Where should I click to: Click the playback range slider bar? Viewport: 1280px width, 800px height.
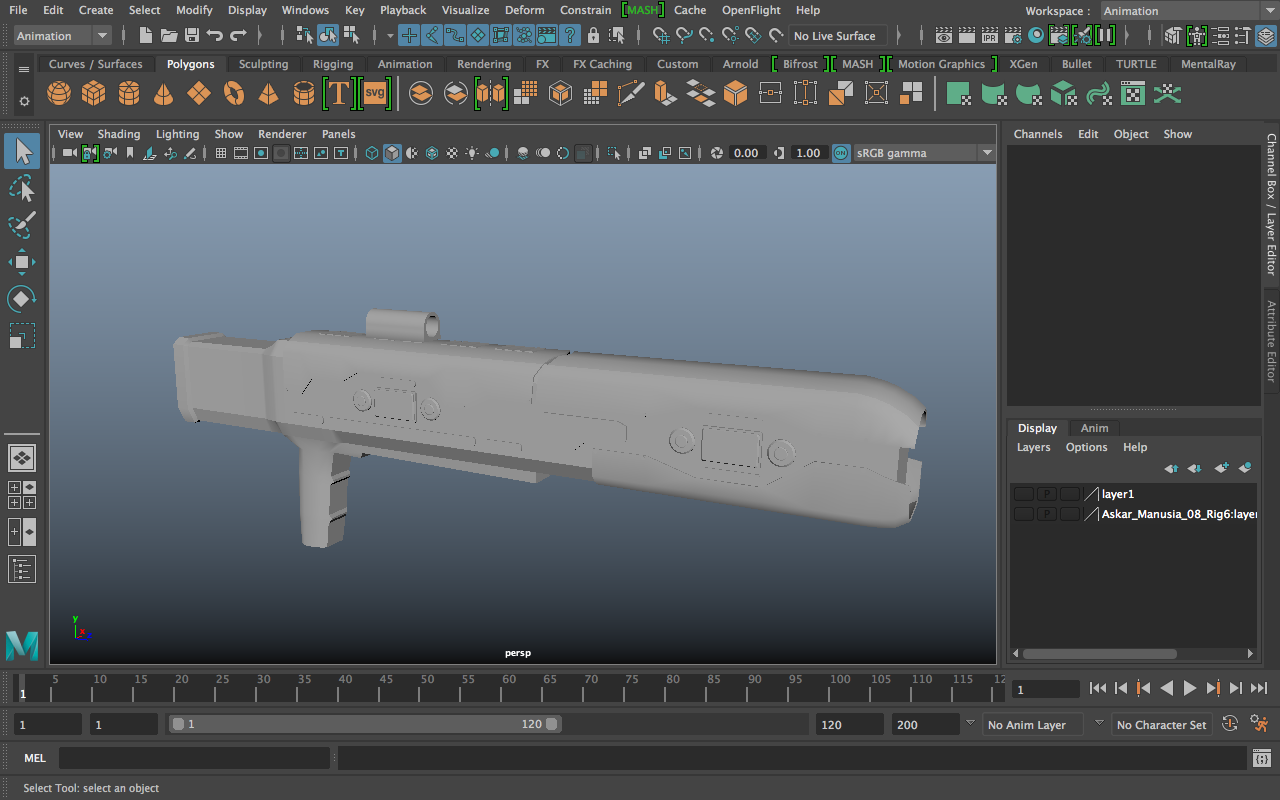tap(365, 724)
